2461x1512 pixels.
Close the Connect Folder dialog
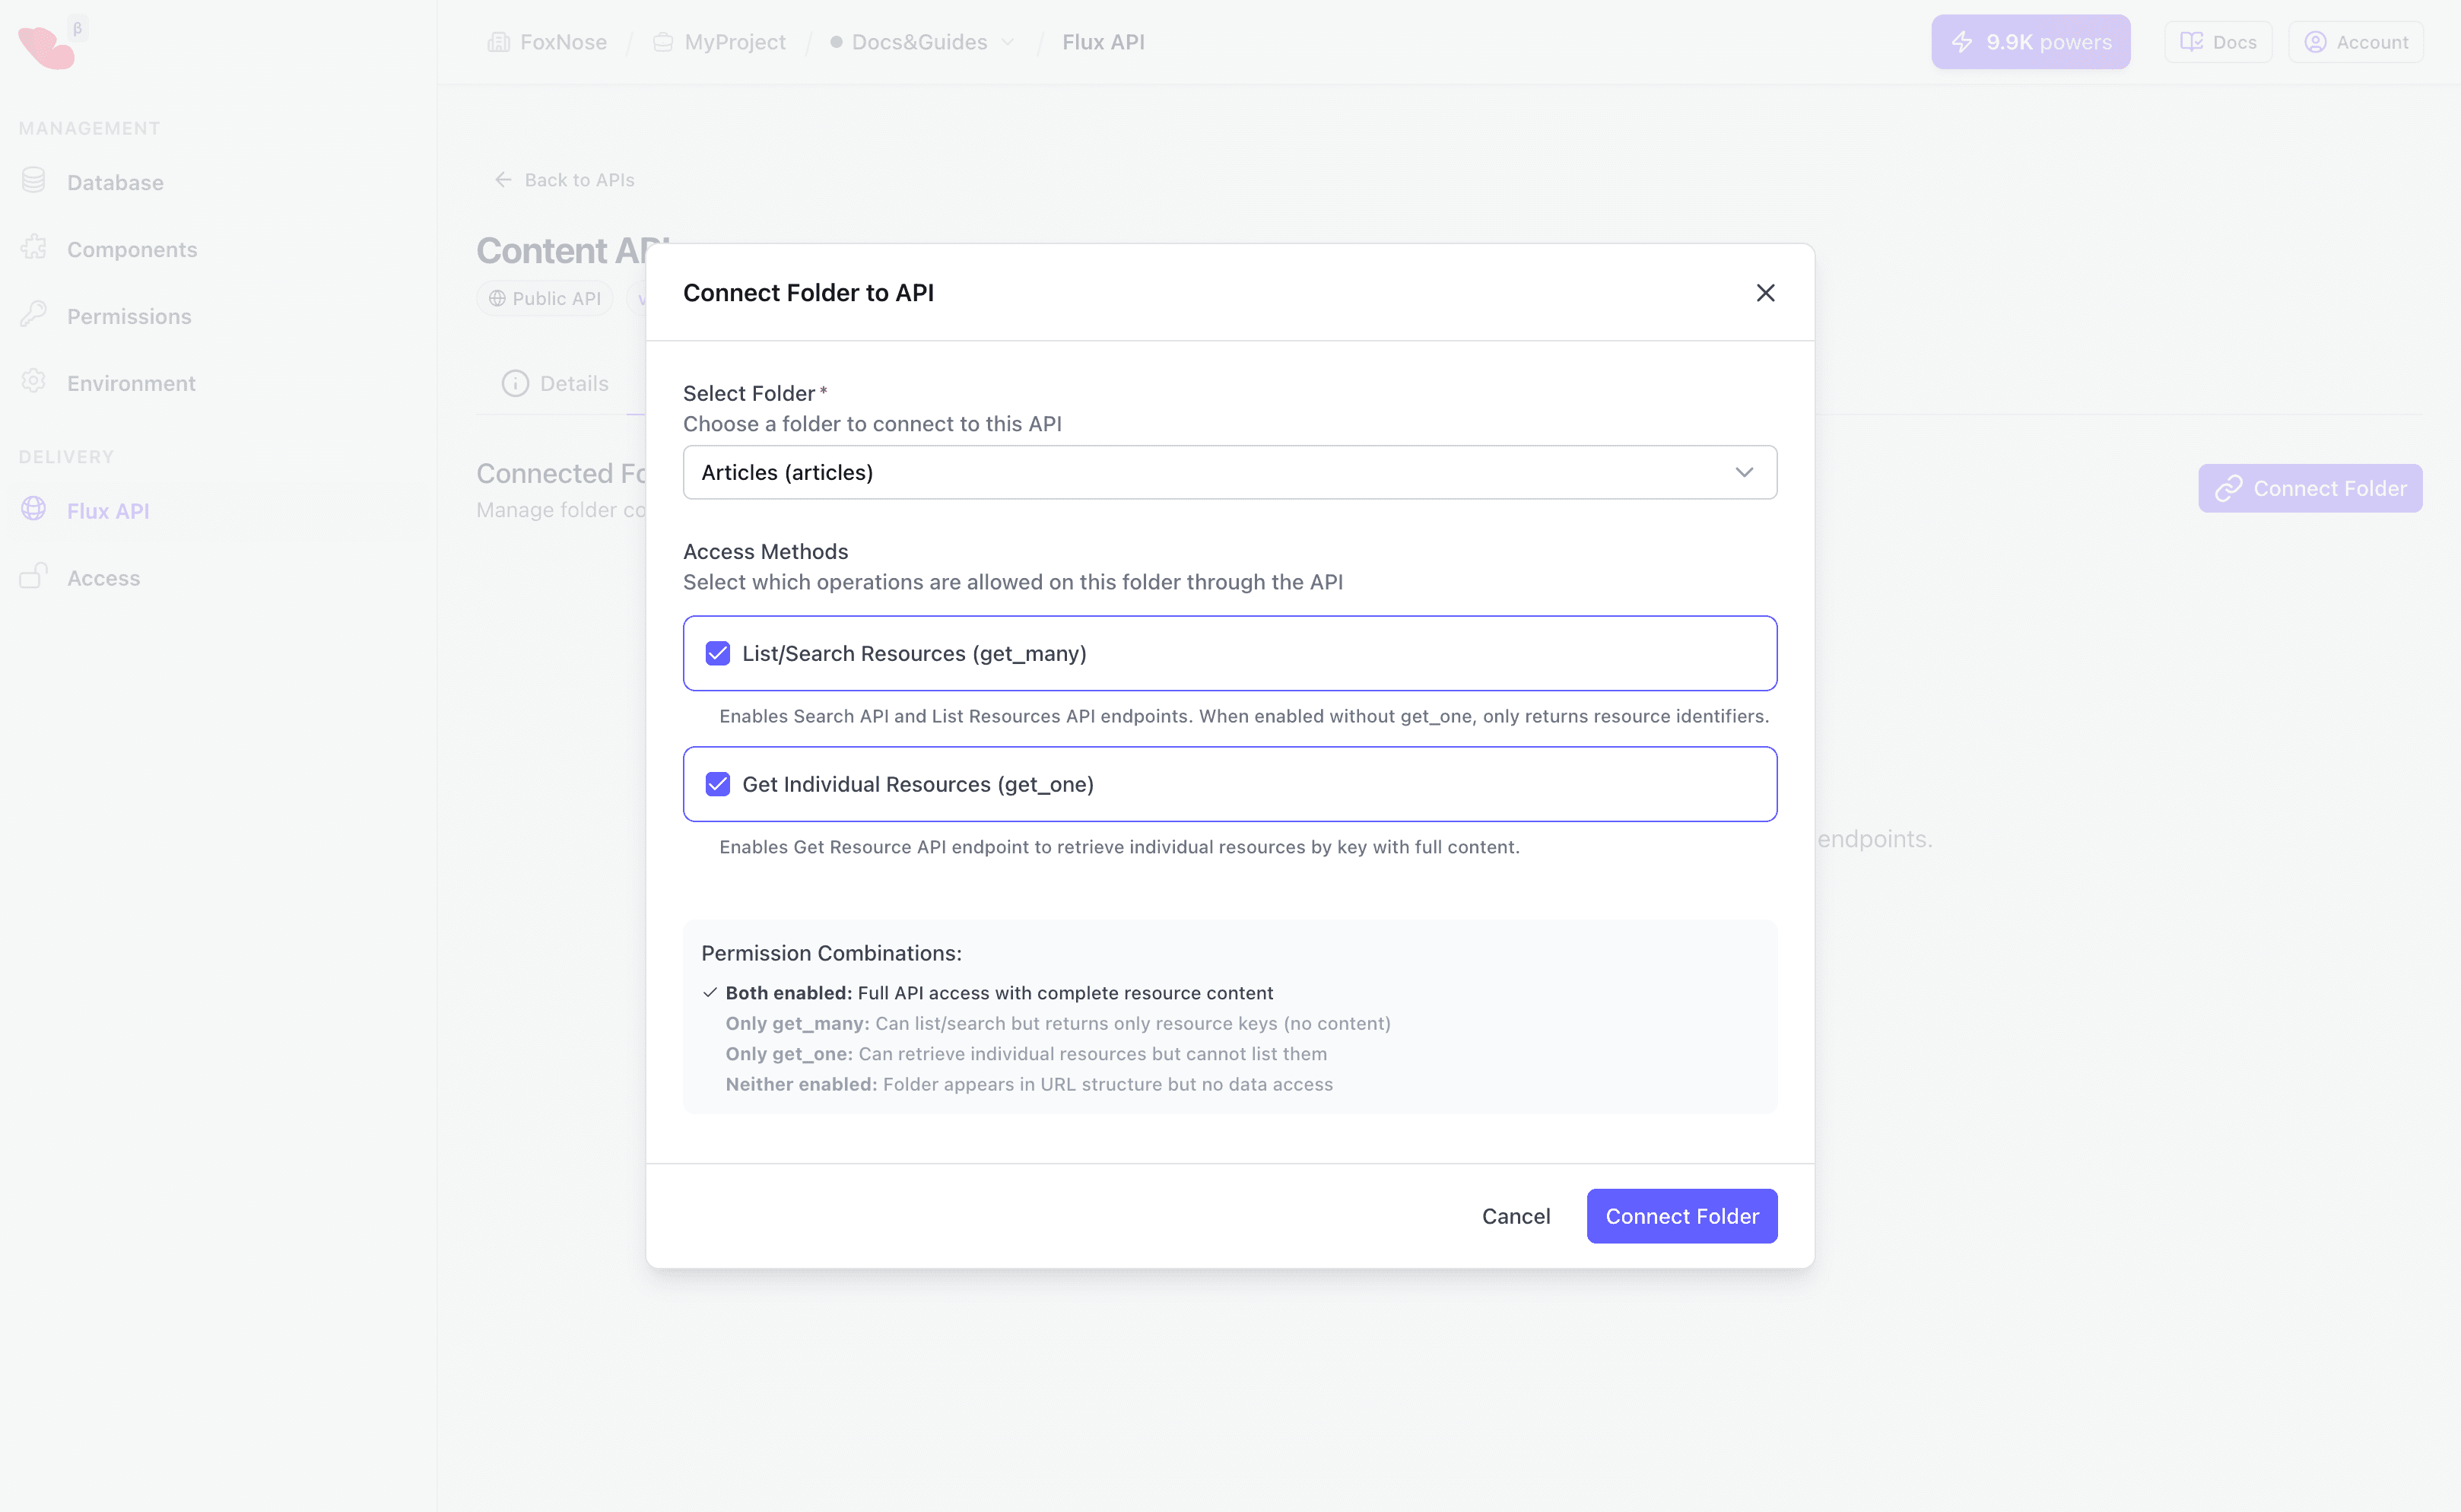click(x=1765, y=293)
